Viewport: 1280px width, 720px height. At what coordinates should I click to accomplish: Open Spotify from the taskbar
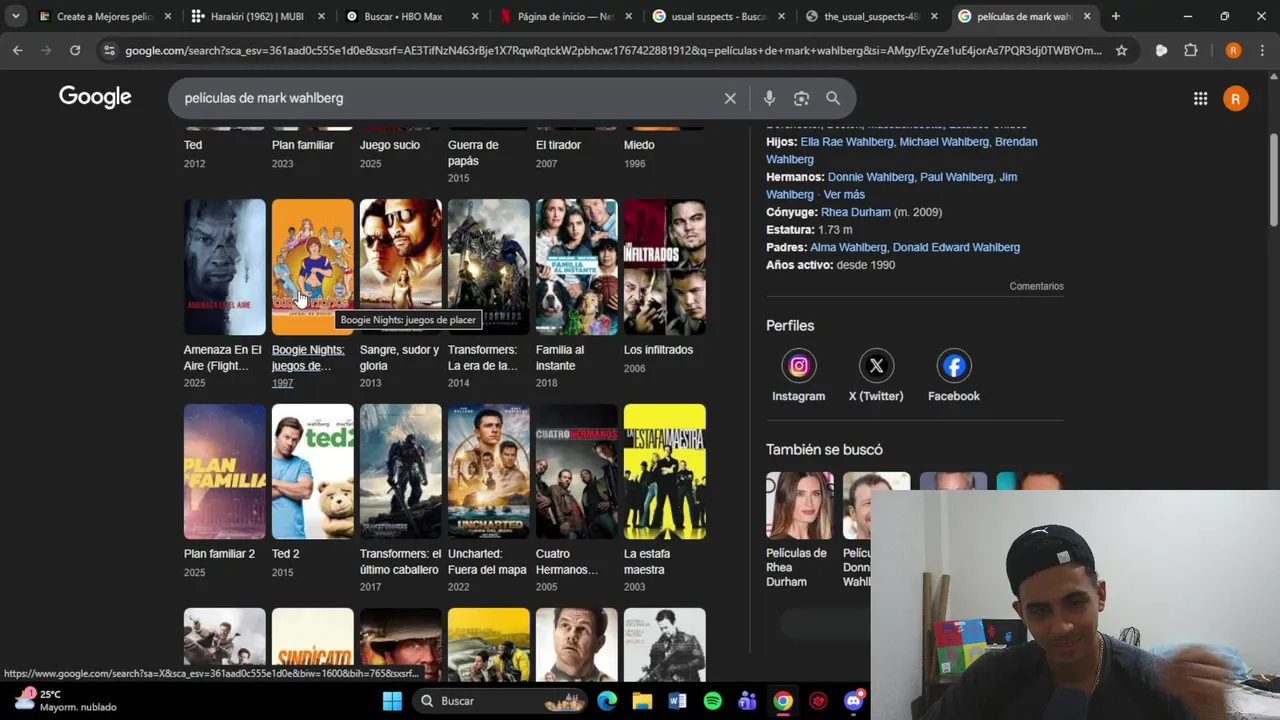coord(712,701)
